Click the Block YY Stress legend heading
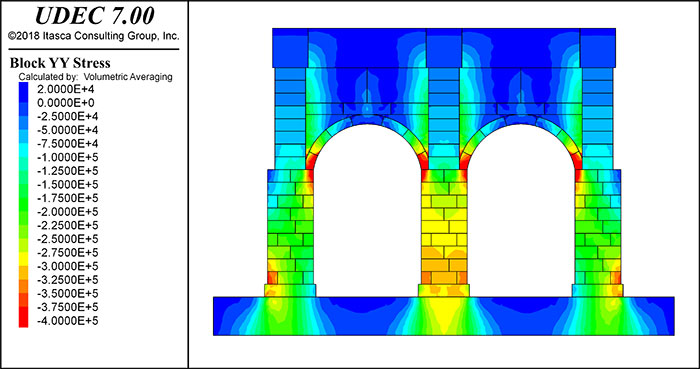The image size is (700, 369). [x=60, y=62]
